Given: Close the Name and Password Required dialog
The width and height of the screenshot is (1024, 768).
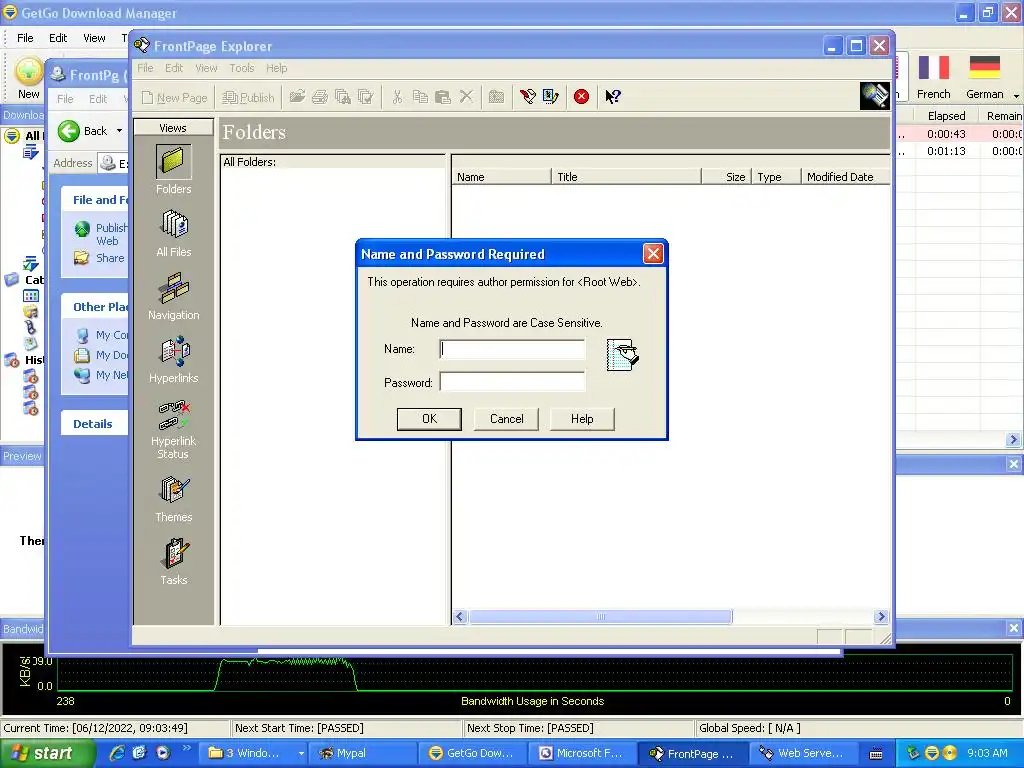Looking at the screenshot, I should point(653,253).
